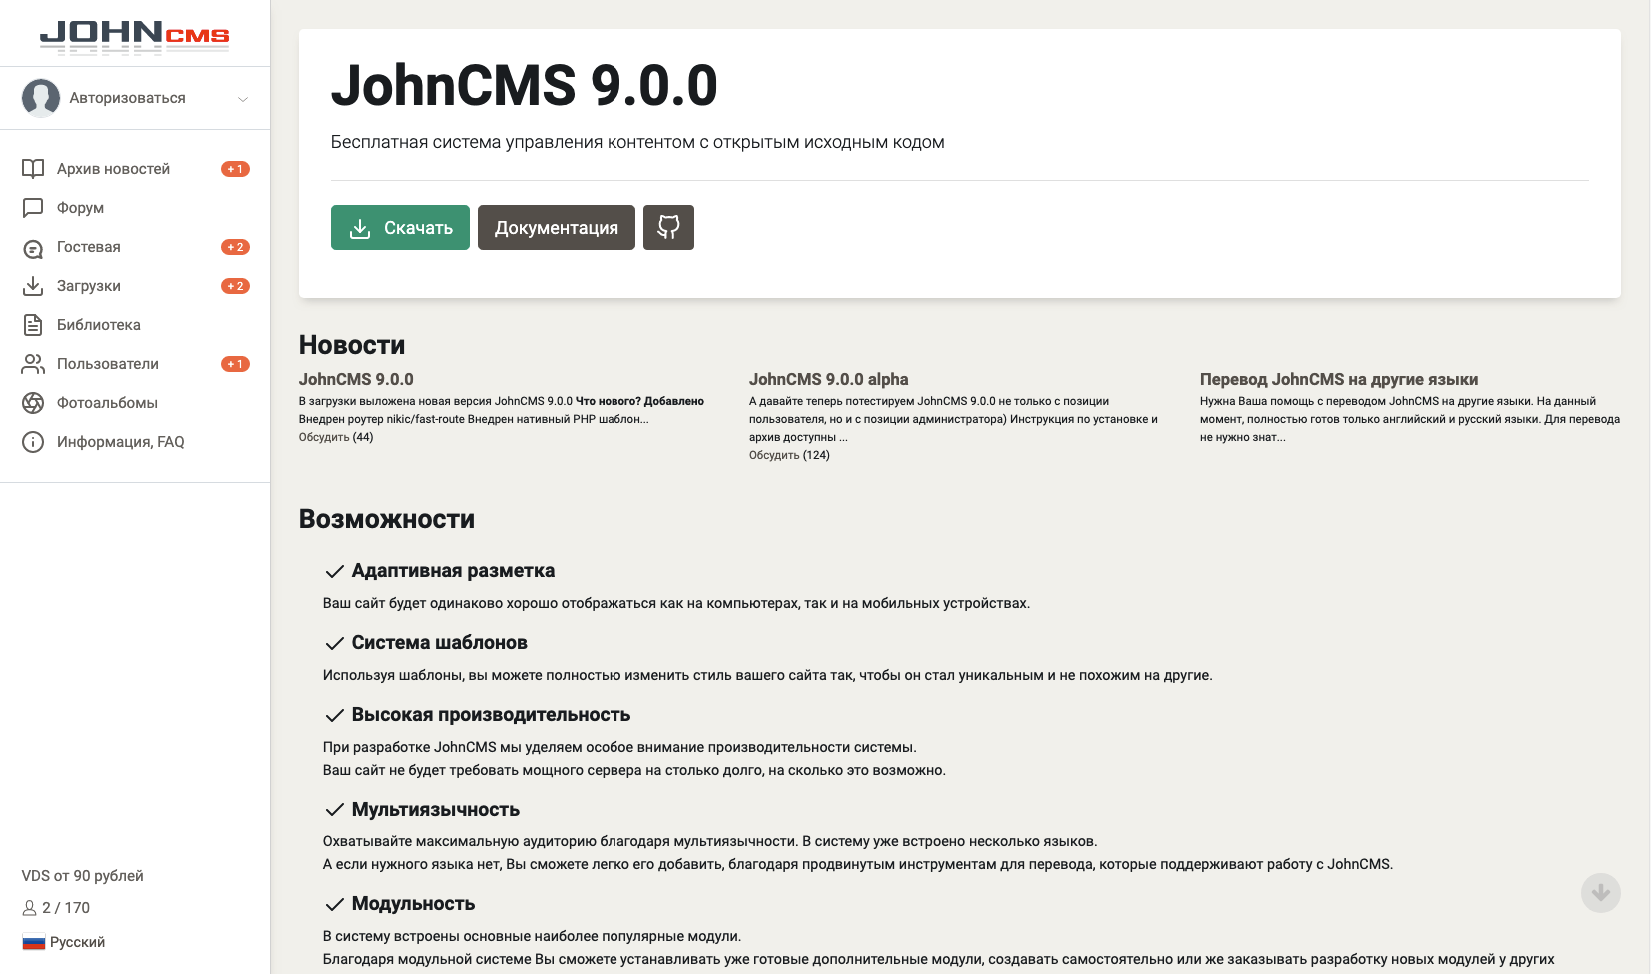
Task: Click the green Скачать button
Action: point(400,228)
